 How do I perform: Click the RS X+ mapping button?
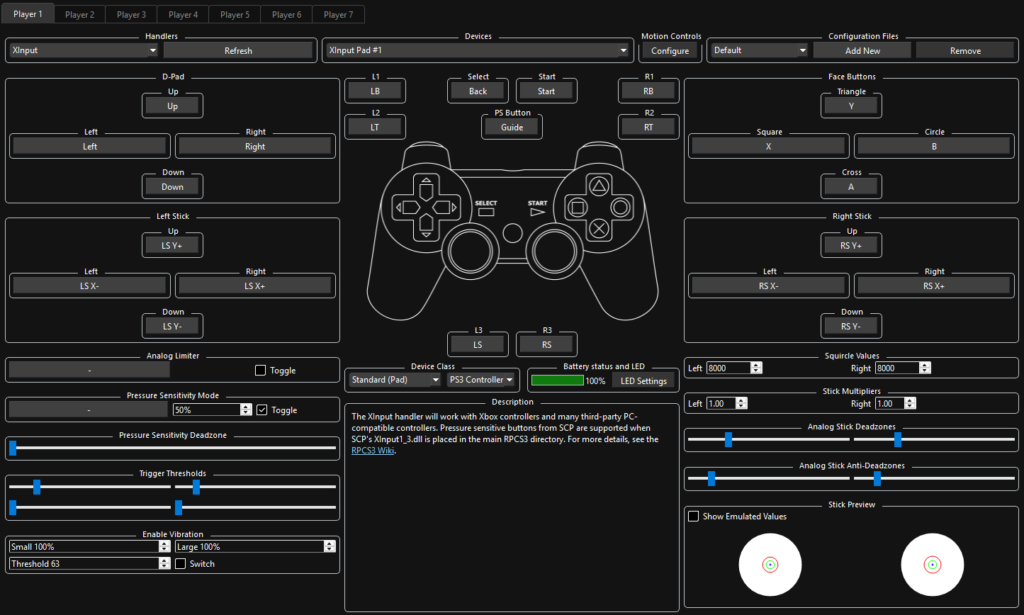934,286
